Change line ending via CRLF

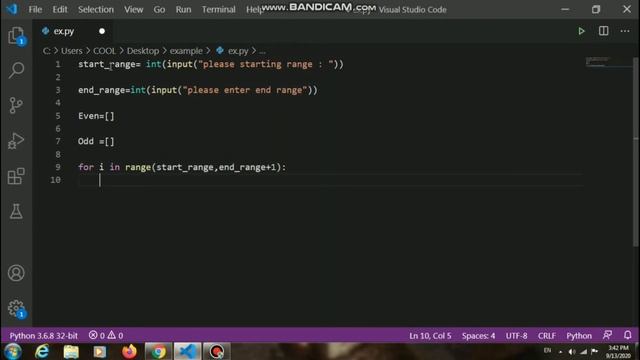pos(547,336)
